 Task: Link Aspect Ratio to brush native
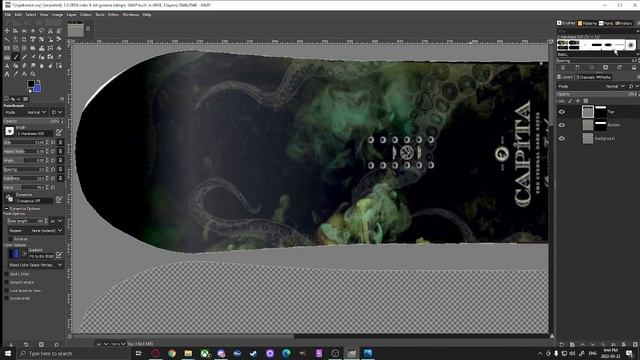coord(60,151)
